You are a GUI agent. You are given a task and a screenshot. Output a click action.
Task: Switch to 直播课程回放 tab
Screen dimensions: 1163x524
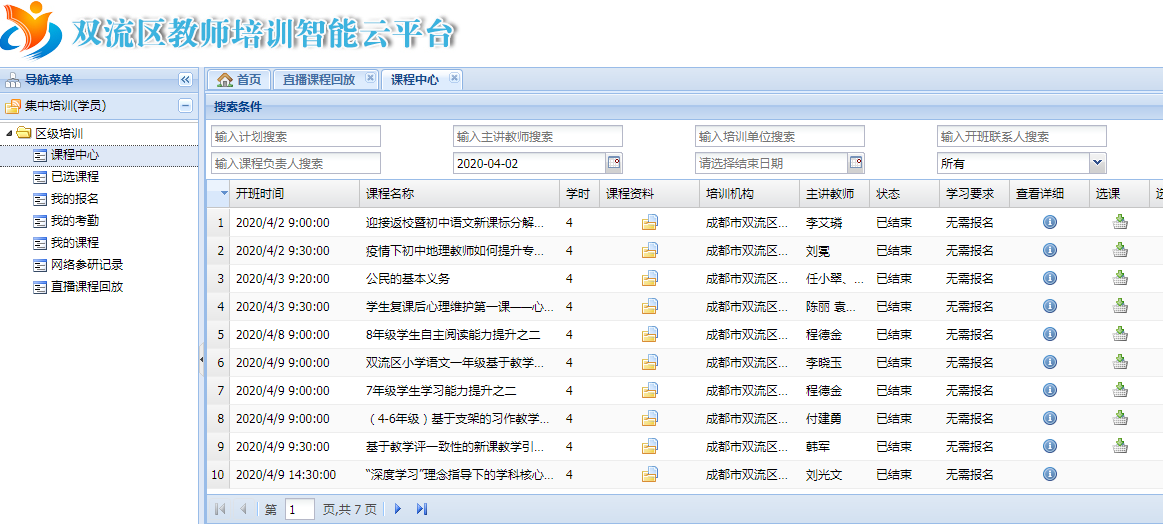point(318,80)
